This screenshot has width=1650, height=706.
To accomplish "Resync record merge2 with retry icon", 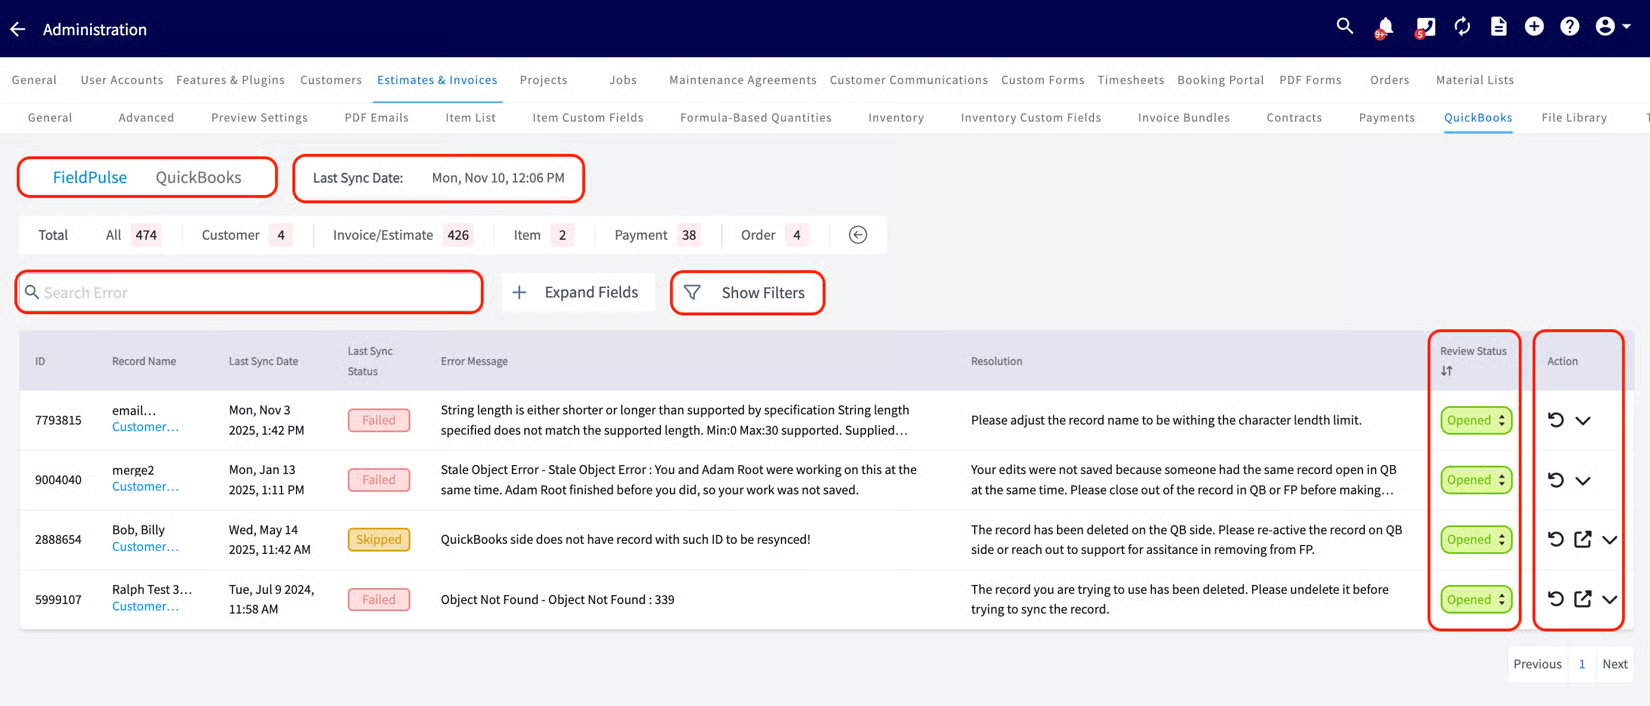I will coord(1555,480).
